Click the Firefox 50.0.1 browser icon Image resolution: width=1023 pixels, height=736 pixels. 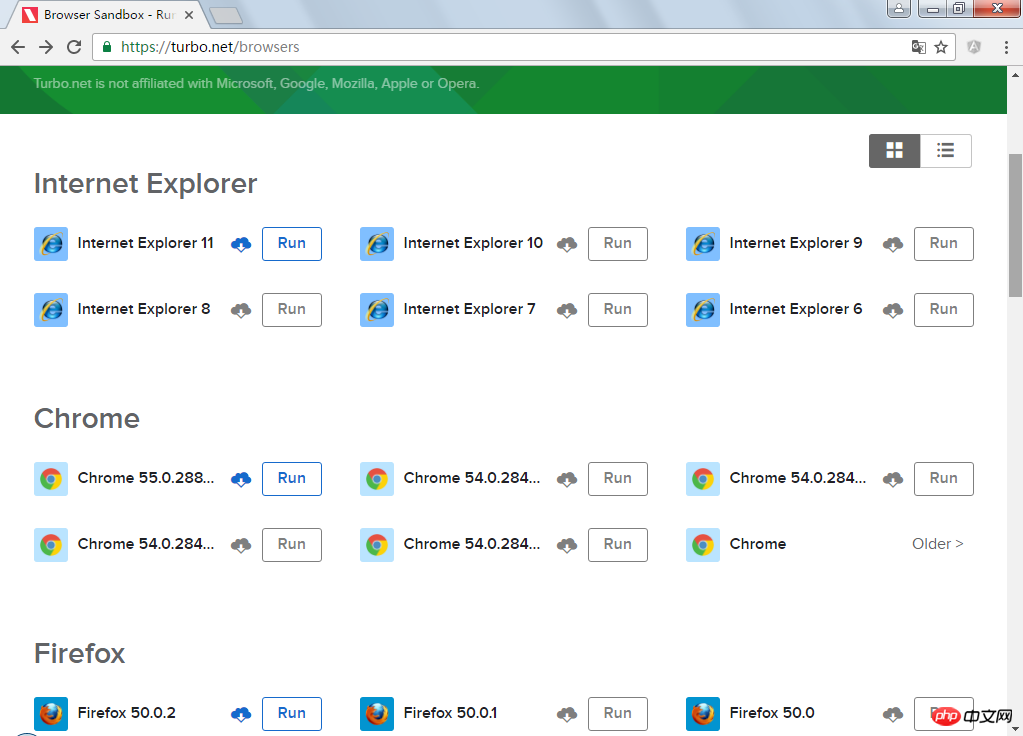(x=377, y=714)
